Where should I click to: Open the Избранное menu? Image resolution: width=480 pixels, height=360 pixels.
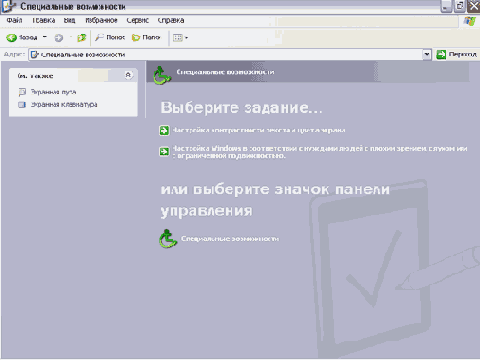pyautogui.click(x=101, y=20)
